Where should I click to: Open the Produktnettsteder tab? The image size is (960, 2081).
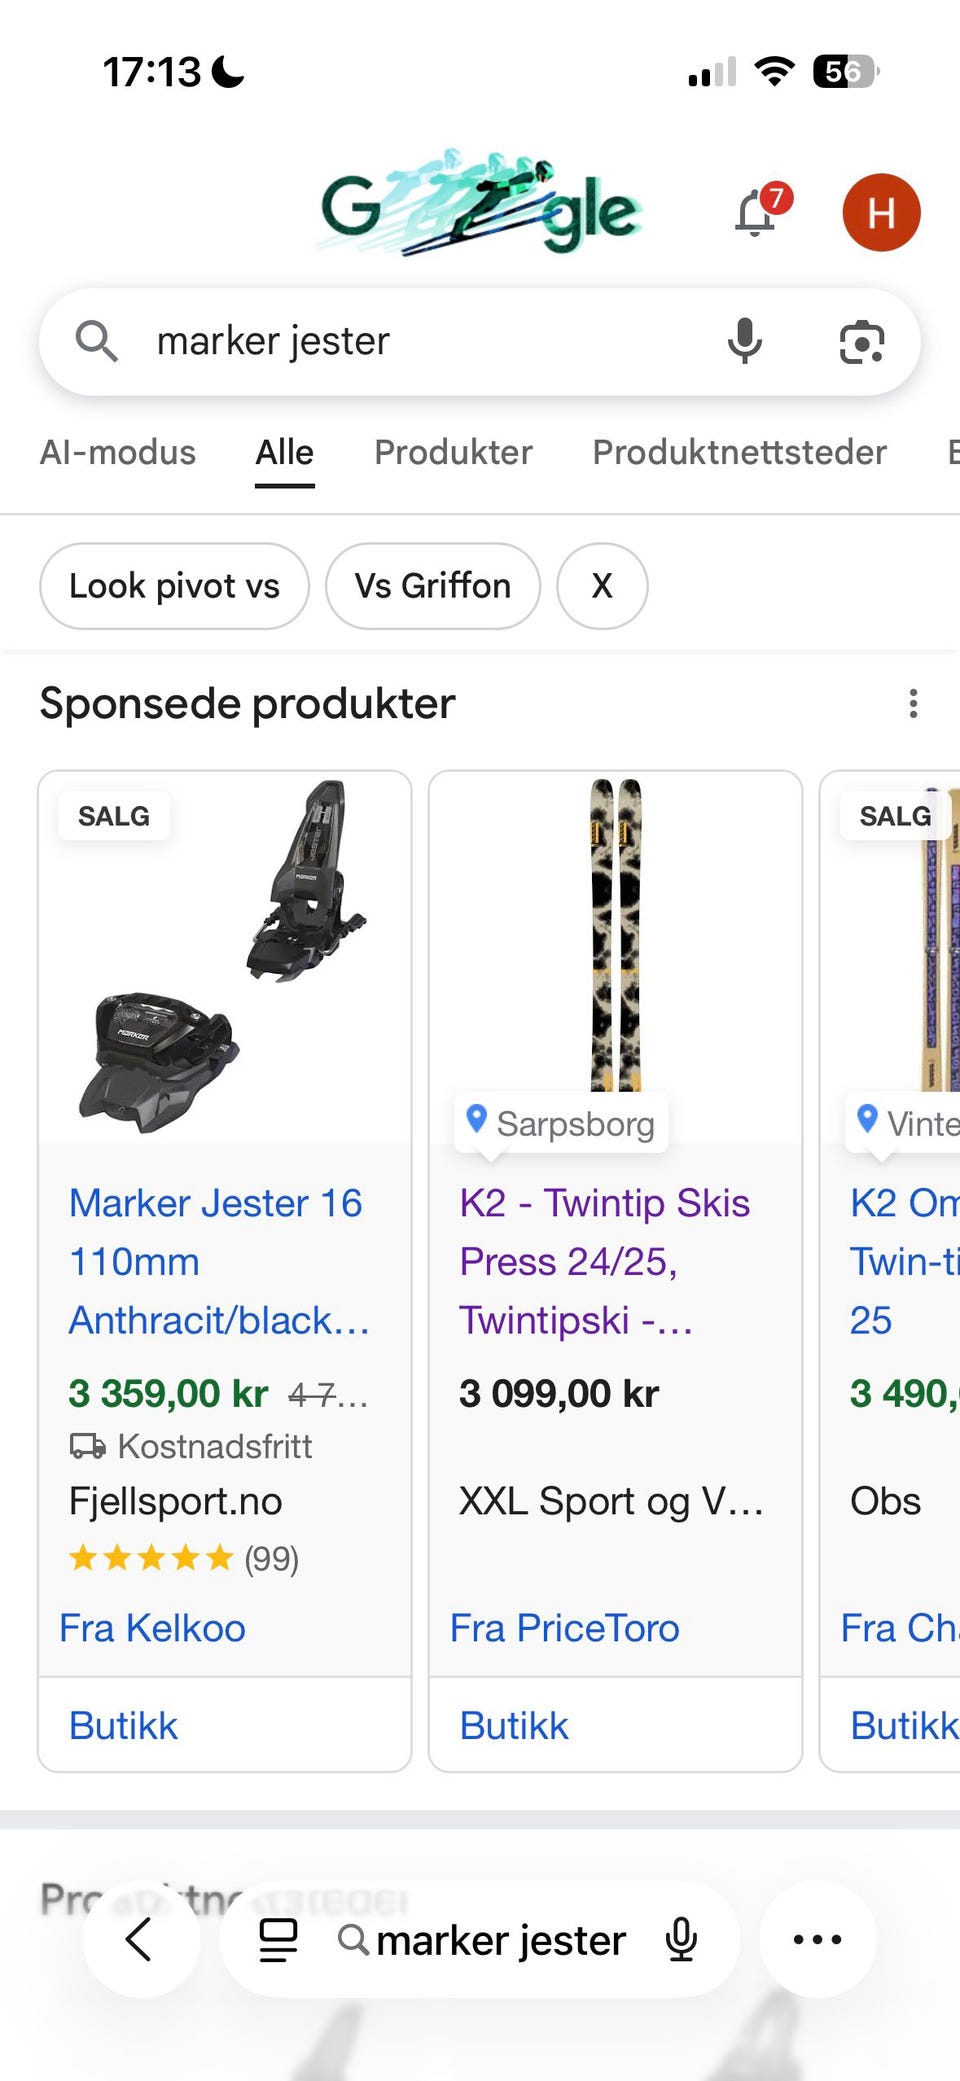pos(739,452)
